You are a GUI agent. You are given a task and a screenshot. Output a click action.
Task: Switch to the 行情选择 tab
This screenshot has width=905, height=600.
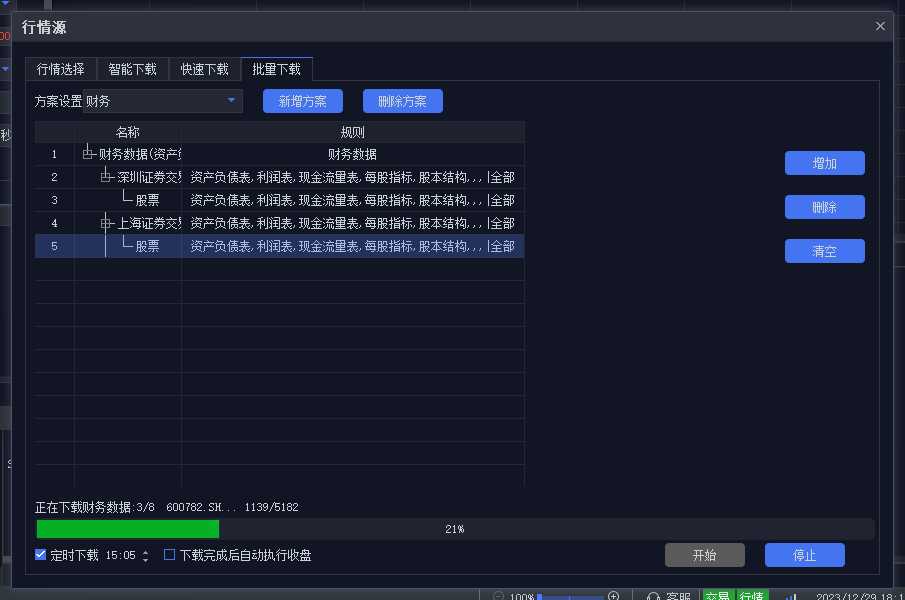(x=61, y=69)
